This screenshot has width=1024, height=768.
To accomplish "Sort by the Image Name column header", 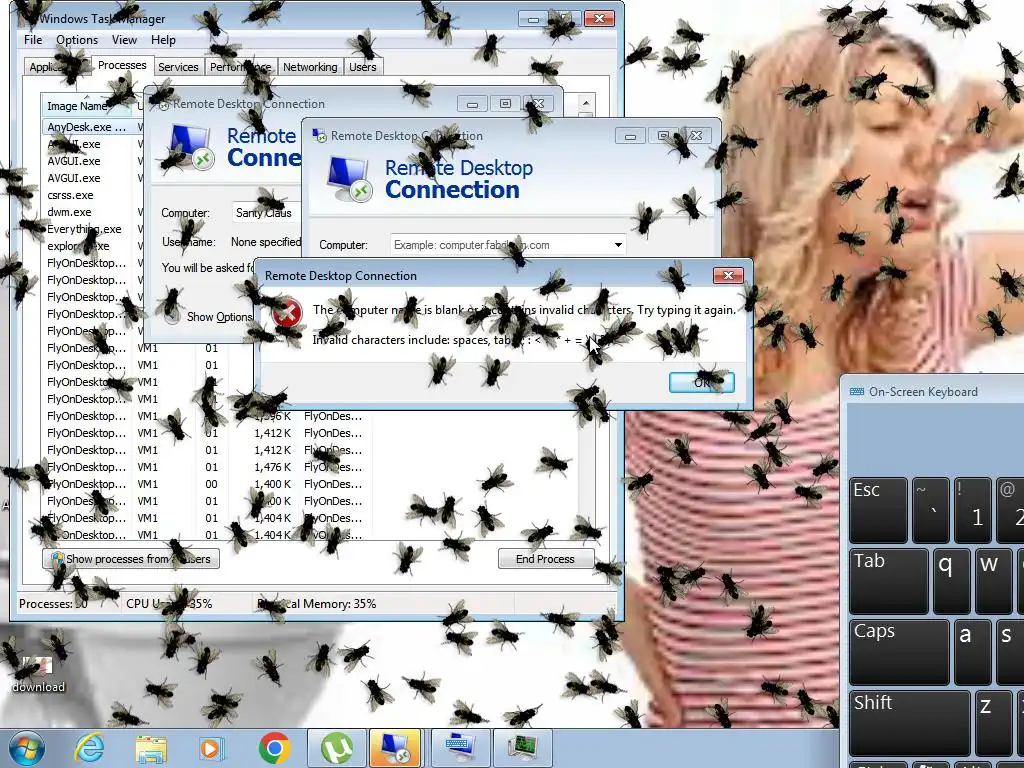I will pos(87,106).
